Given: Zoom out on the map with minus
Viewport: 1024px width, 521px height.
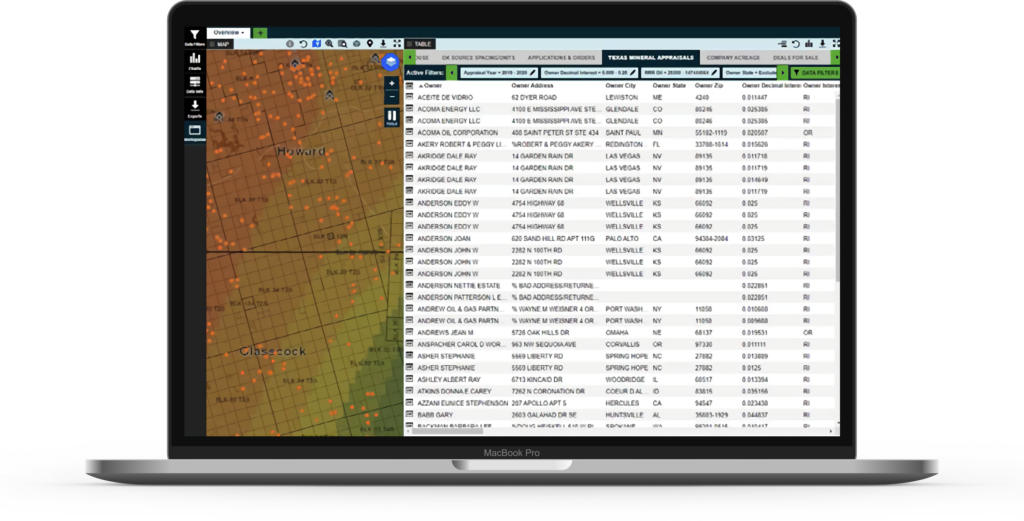Looking at the screenshot, I should [391, 97].
